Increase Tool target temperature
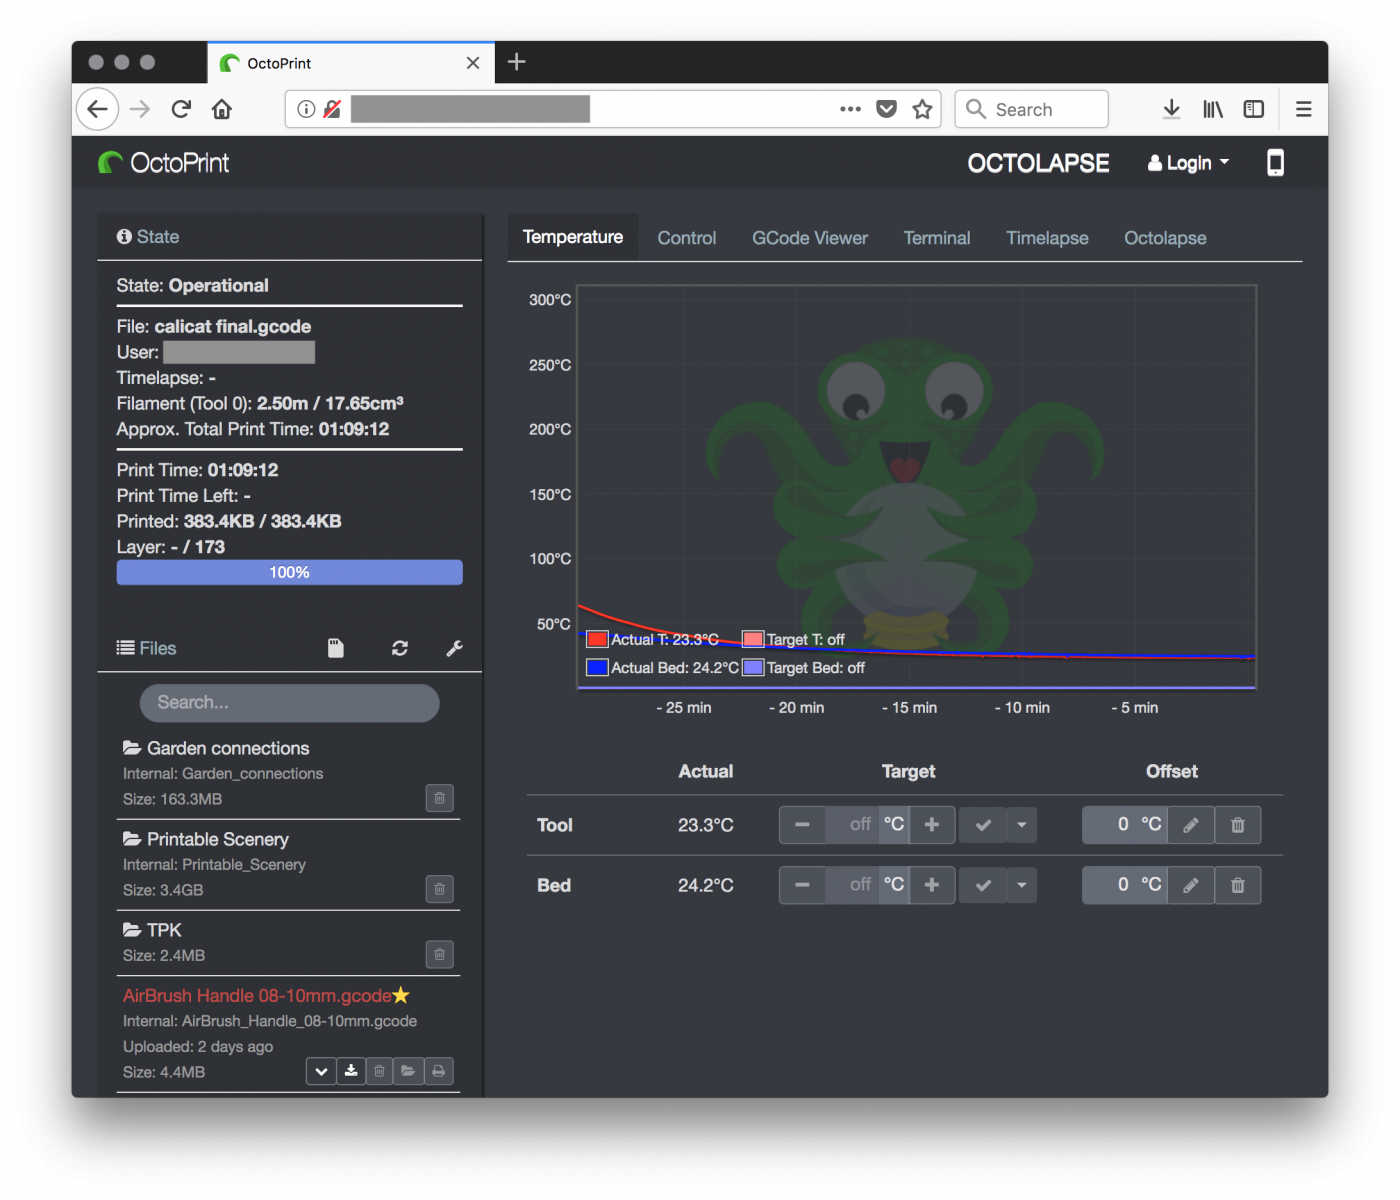Image resolution: width=1400 pixels, height=1200 pixels. (x=932, y=825)
